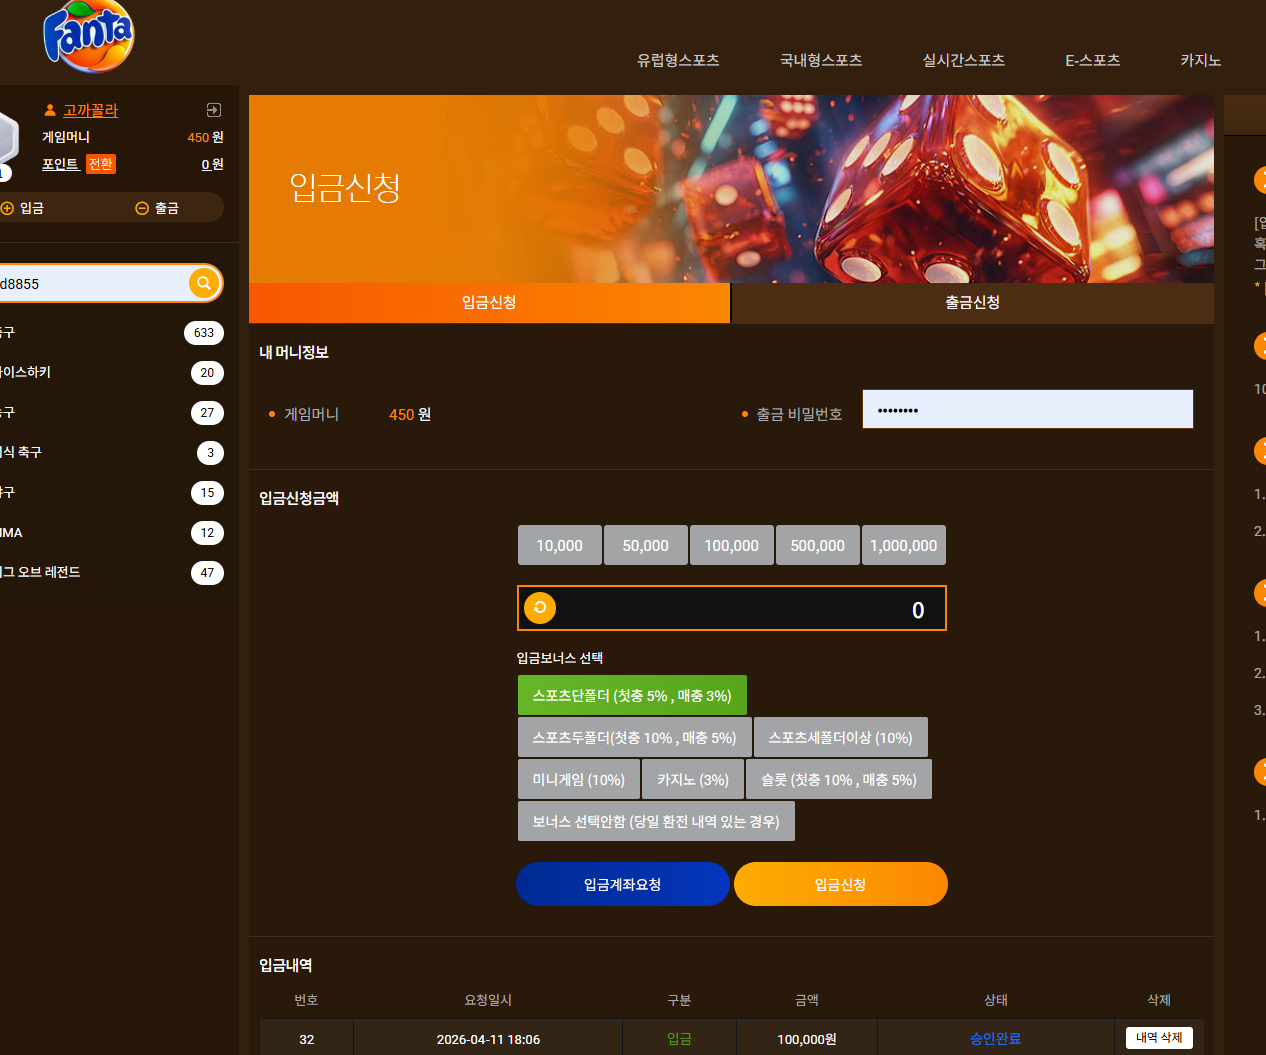Click the 입금계좌요청 button
Viewport: 1266px width, 1055px height.
point(622,884)
